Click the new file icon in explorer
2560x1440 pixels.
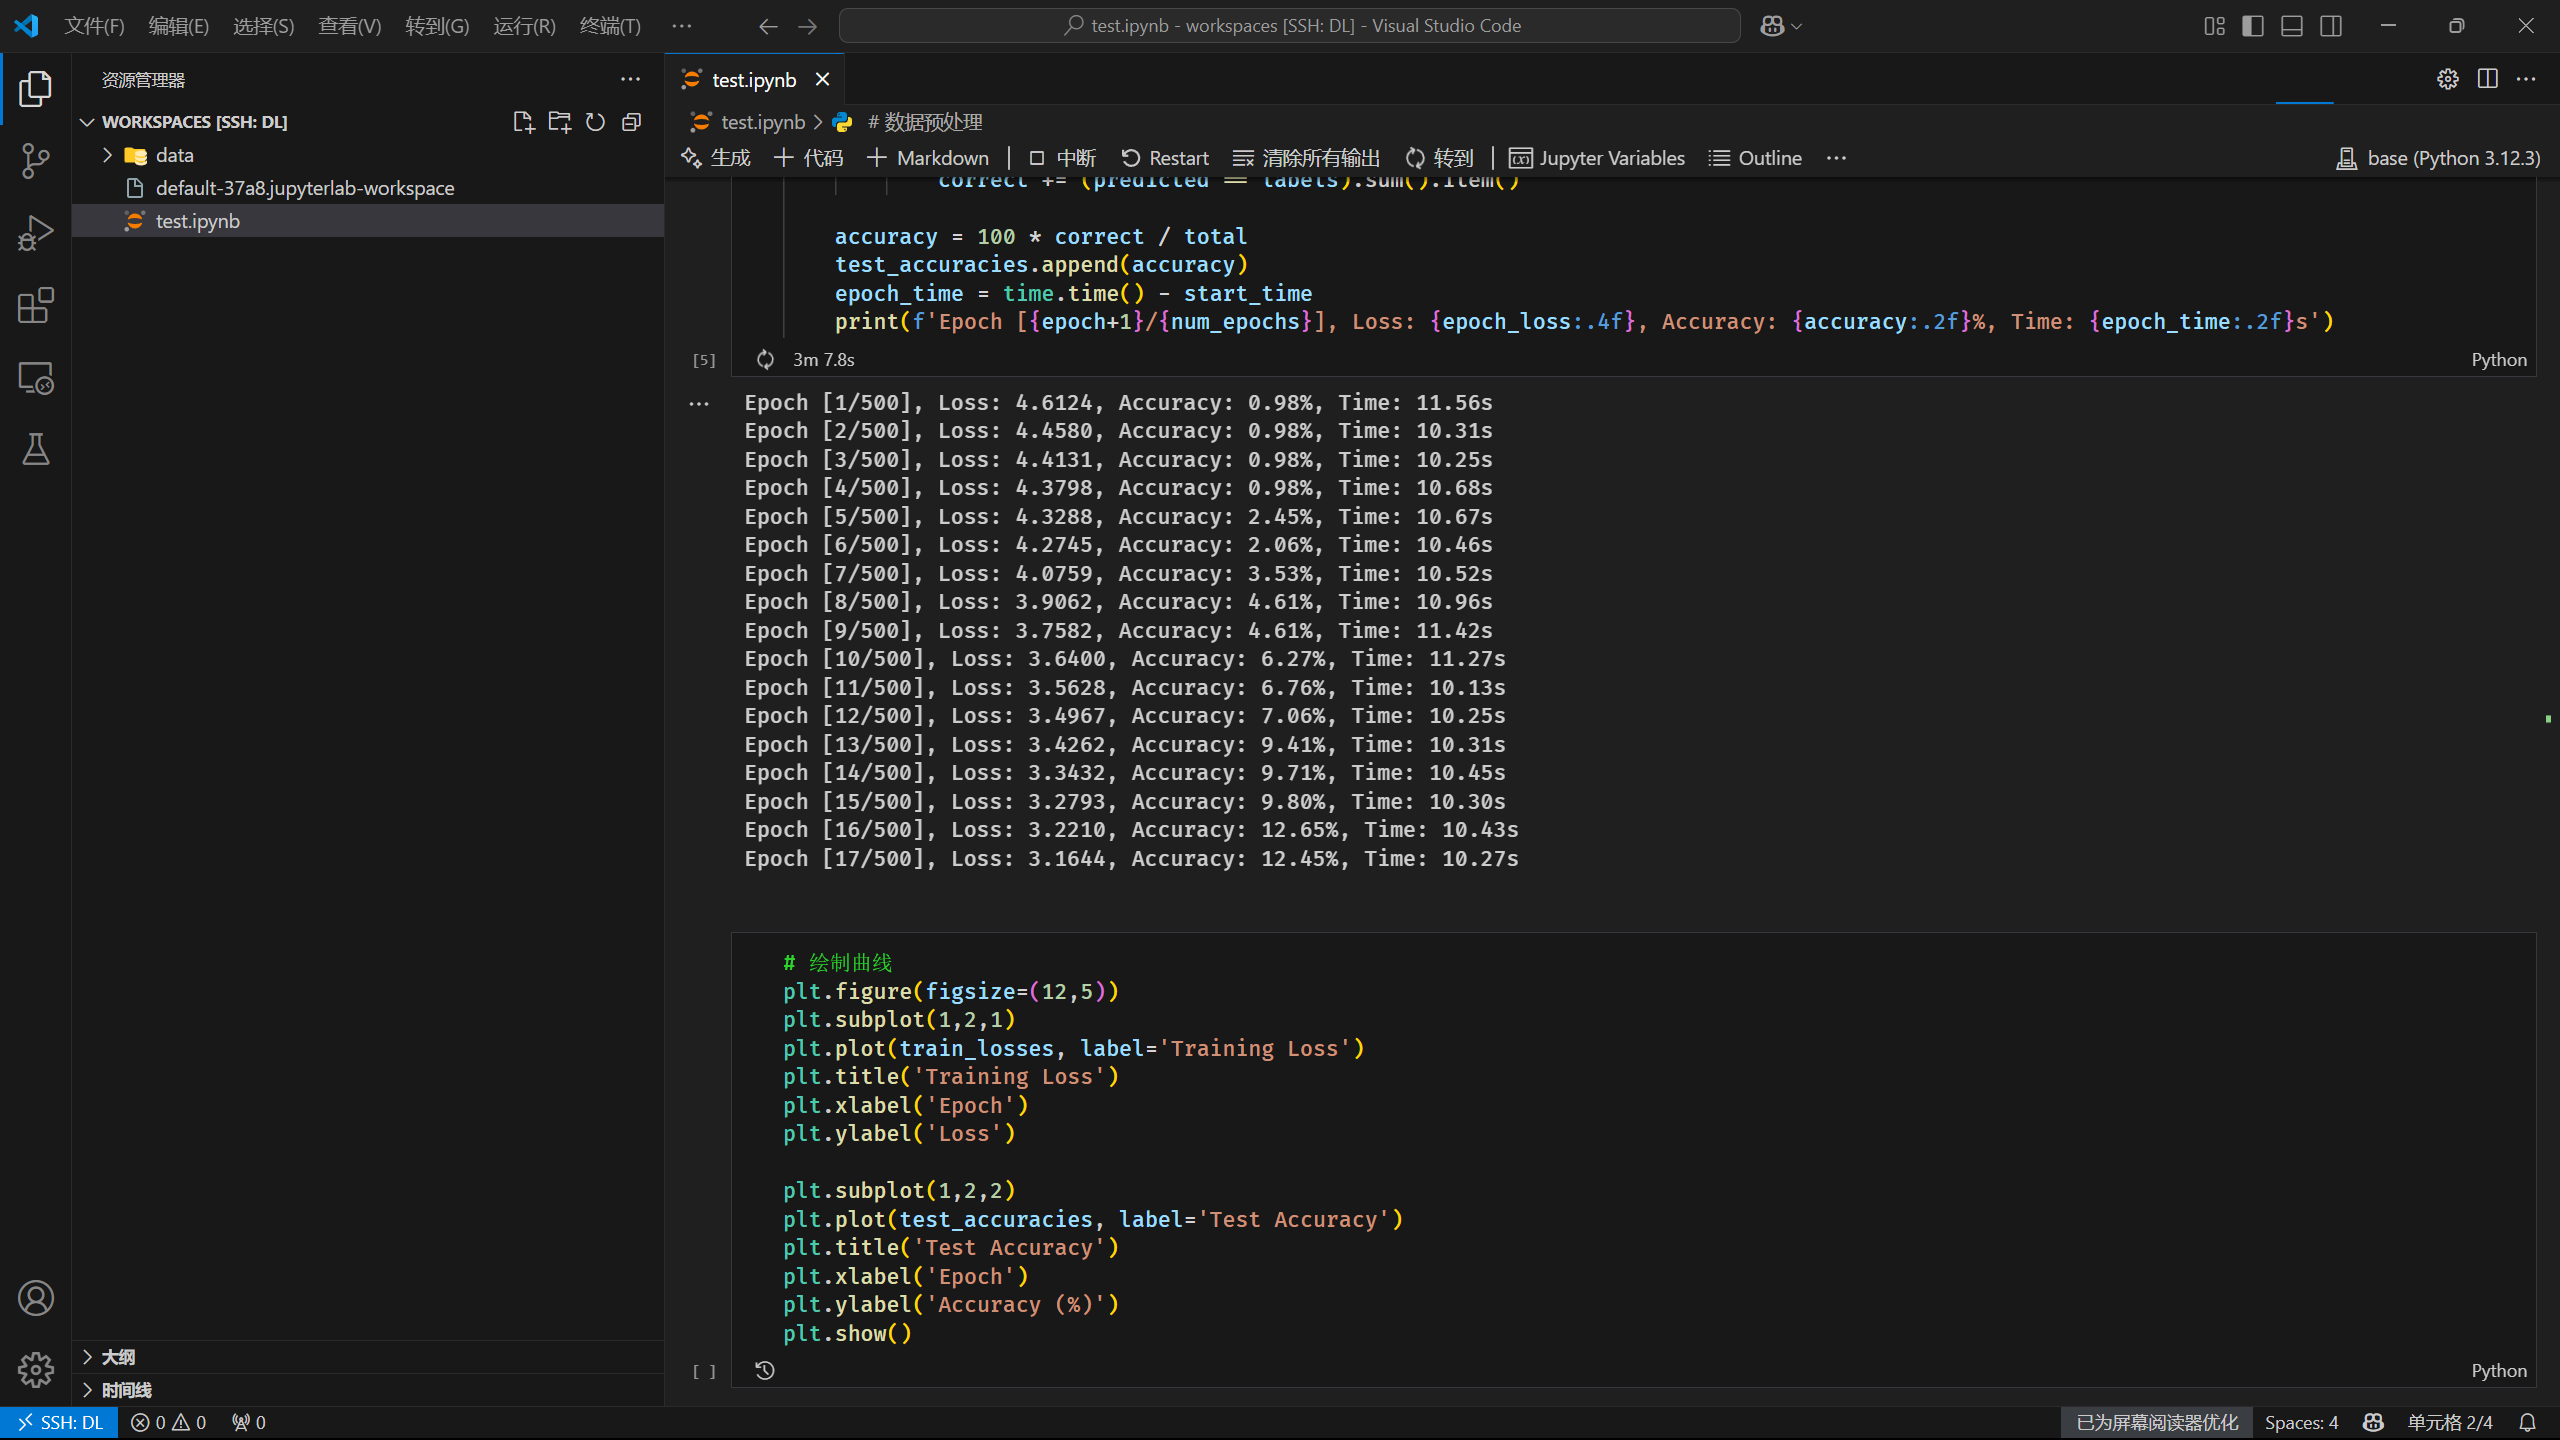523,122
